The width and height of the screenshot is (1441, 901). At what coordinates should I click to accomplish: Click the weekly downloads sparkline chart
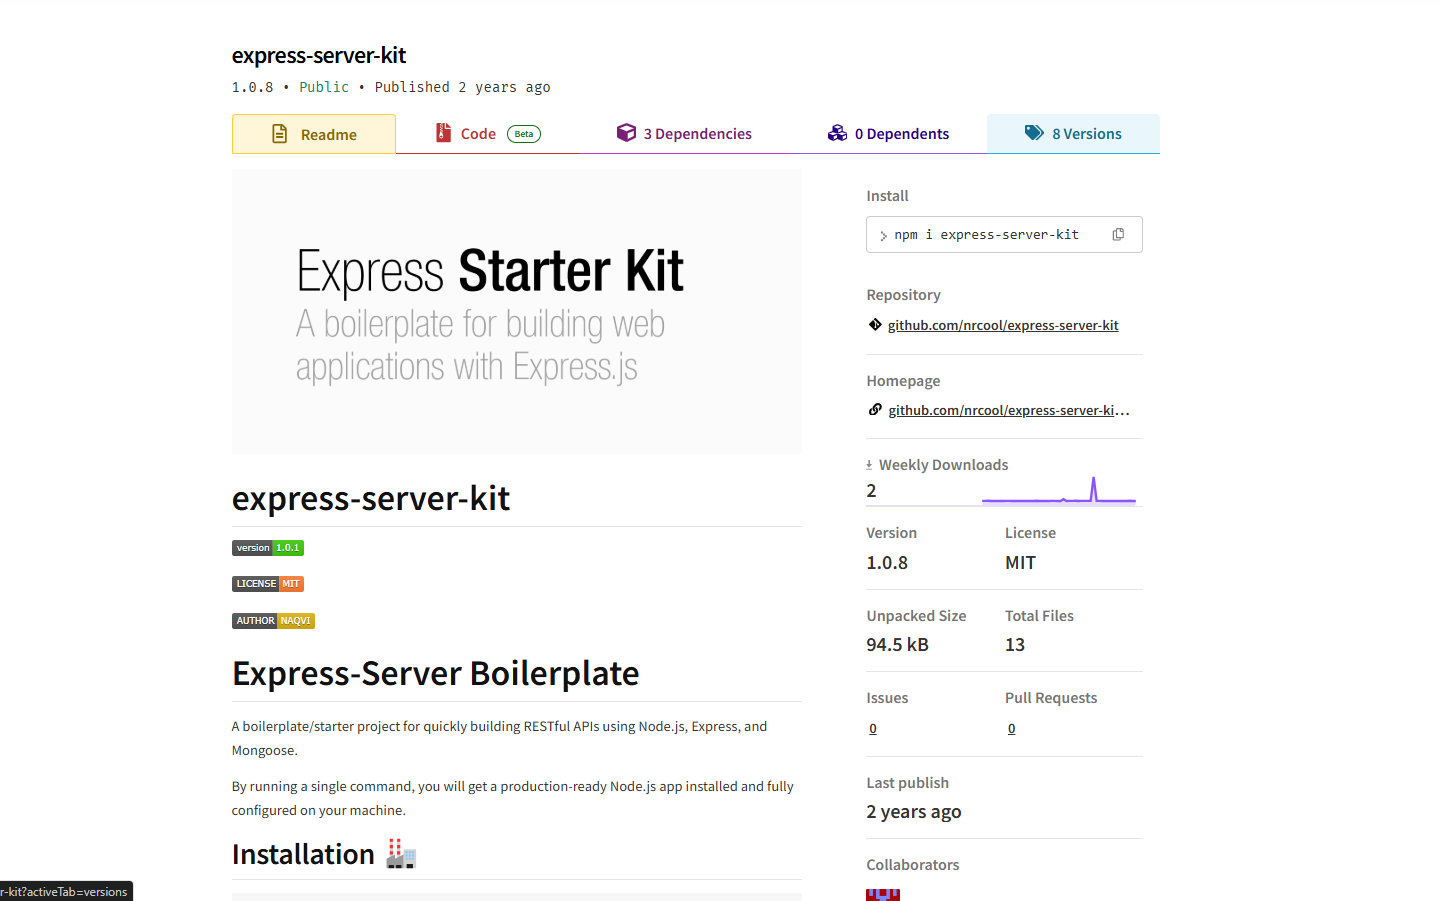click(x=1059, y=490)
